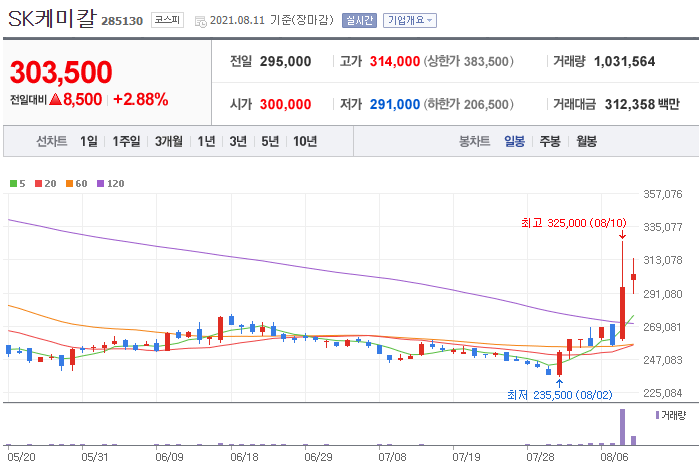Click the 실시간 real-time button
Screen dimensions: 699x470
click(x=359, y=21)
